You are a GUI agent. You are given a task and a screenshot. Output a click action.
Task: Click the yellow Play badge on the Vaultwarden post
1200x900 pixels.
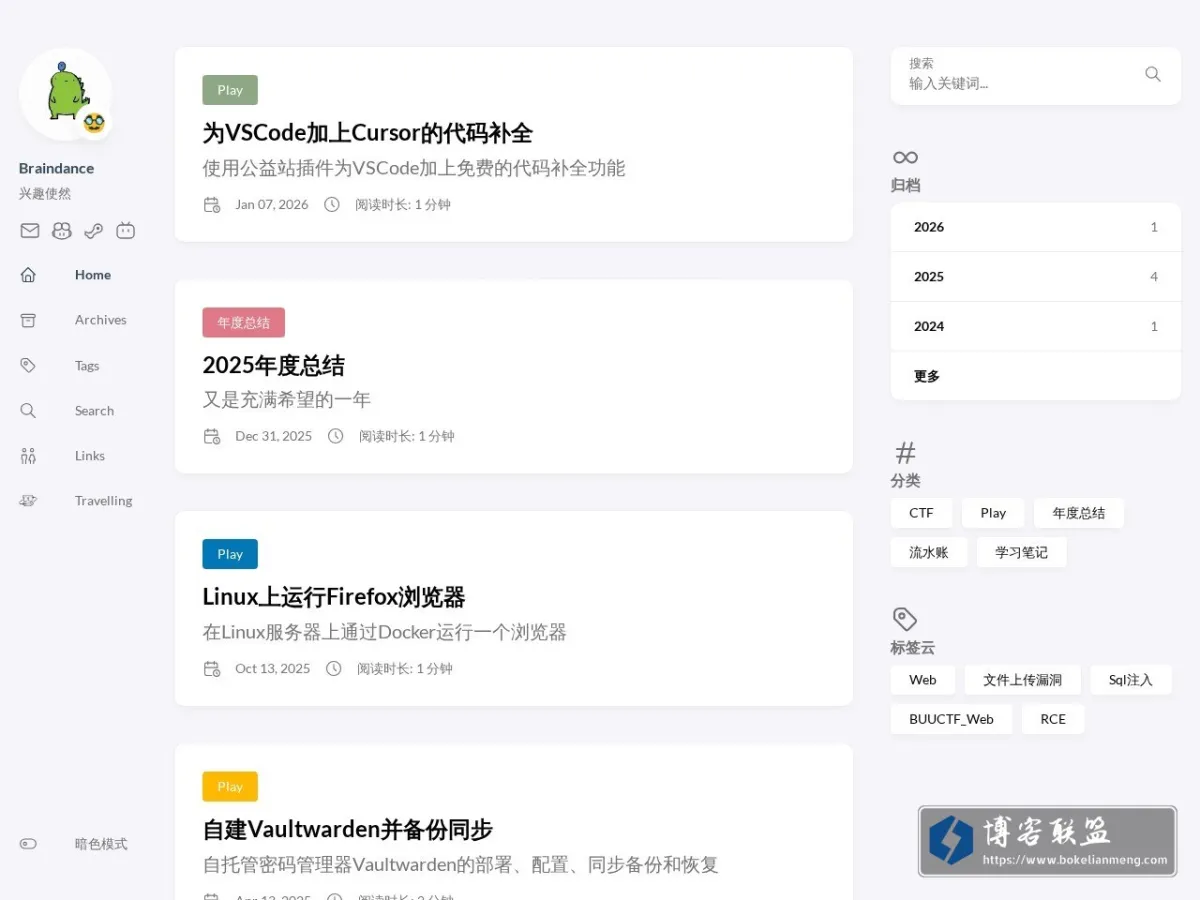point(230,786)
